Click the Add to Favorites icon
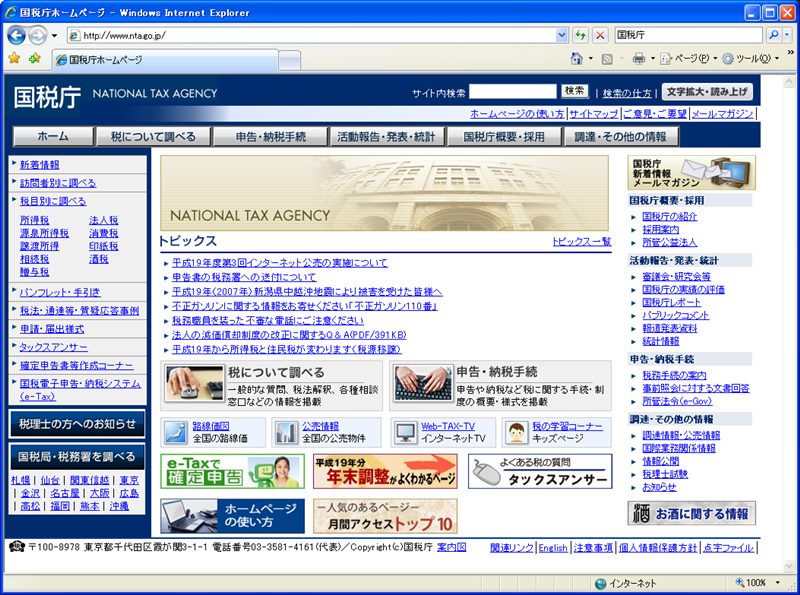The image size is (800, 595). point(35,59)
